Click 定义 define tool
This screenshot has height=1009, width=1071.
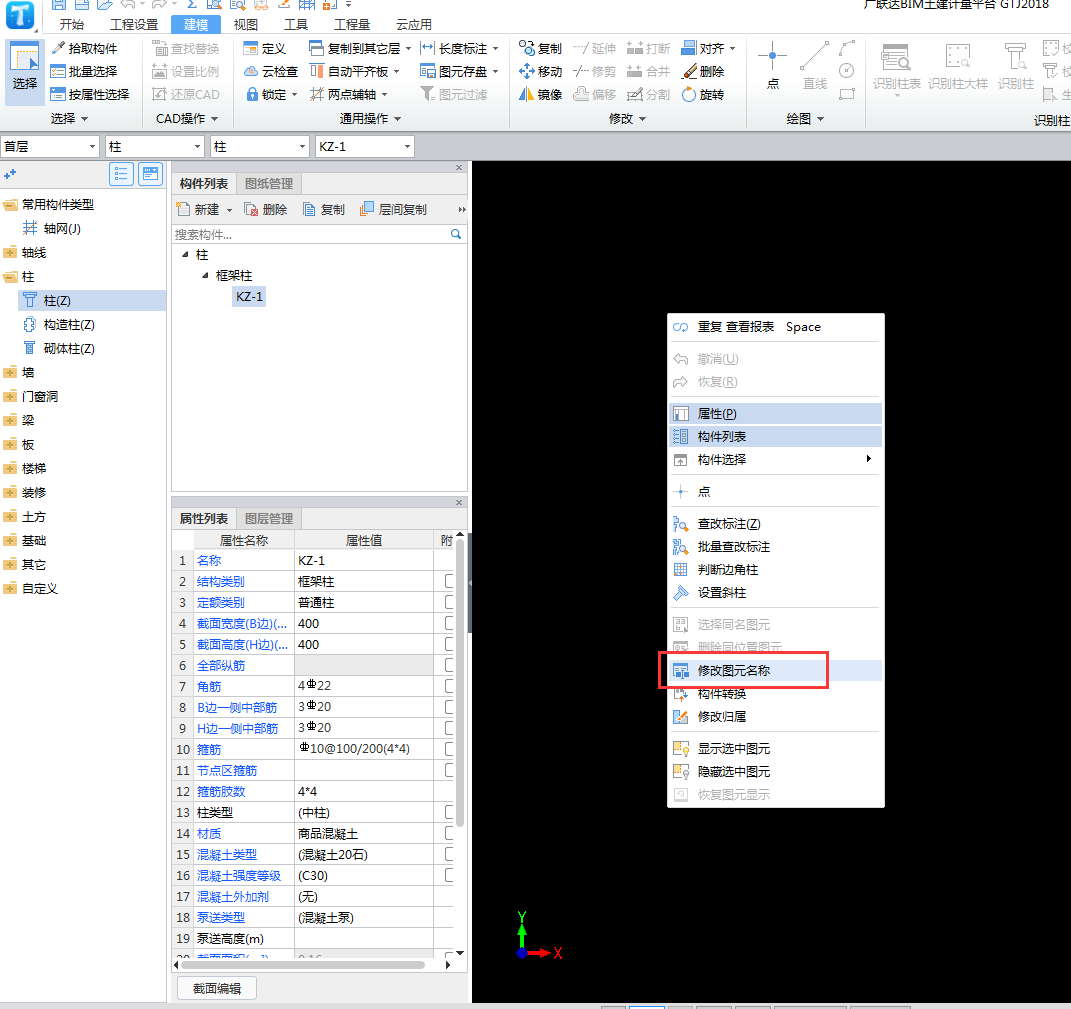265,49
